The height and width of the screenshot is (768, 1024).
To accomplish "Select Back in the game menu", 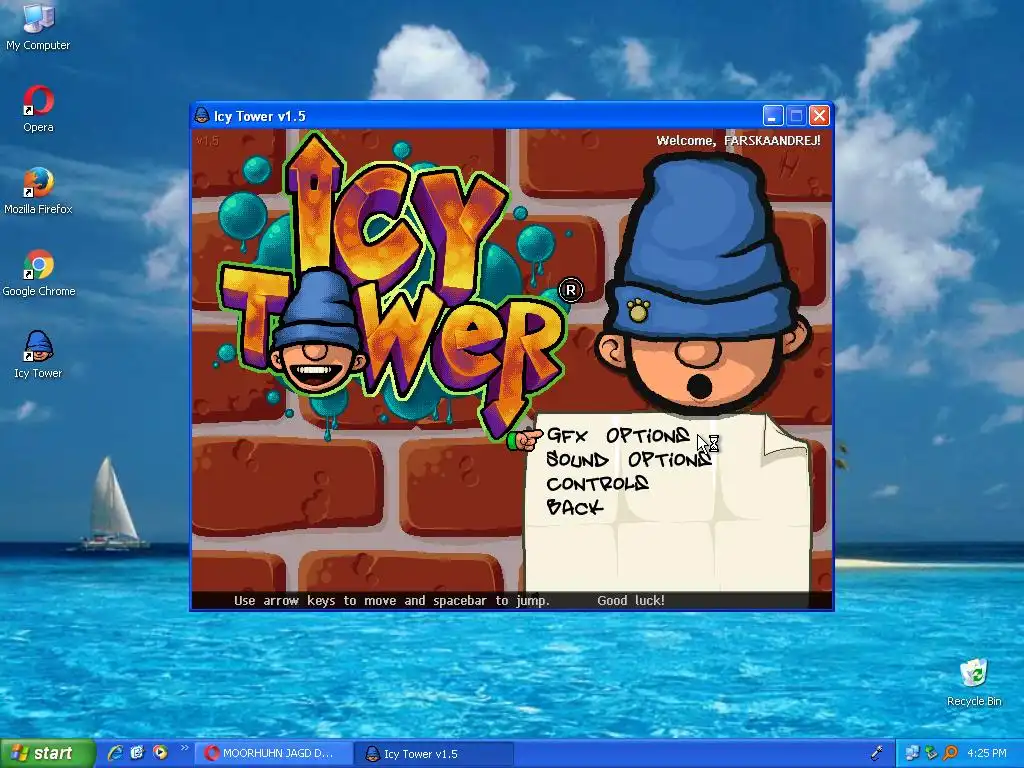I will pos(575,507).
